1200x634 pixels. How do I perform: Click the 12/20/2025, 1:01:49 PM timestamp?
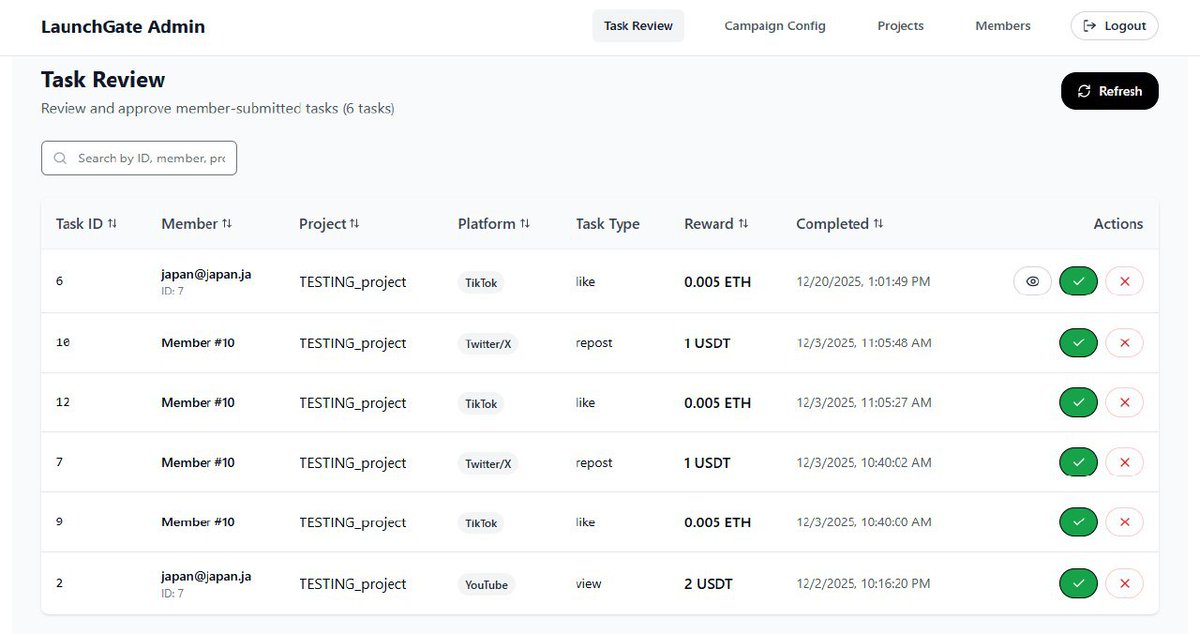coord(863,282)
